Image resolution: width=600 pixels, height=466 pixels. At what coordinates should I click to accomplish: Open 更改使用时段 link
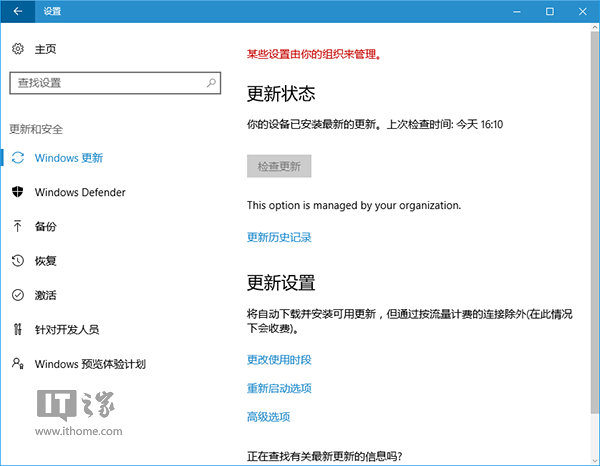tap(279, 360)
